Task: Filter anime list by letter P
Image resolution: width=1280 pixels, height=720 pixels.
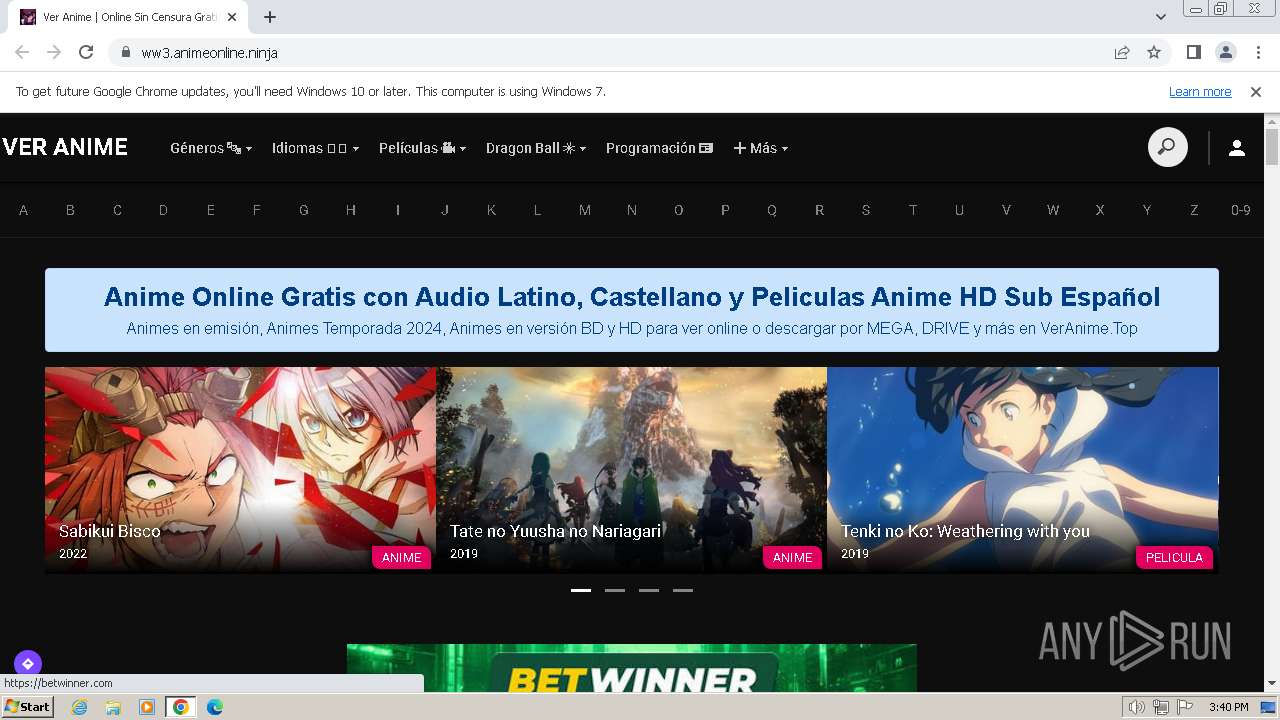Action: tap(725, 210)
